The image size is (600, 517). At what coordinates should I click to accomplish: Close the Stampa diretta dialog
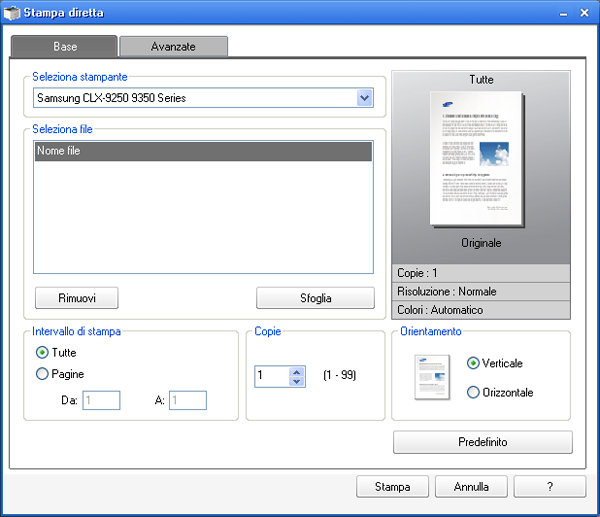coord(584,12)
